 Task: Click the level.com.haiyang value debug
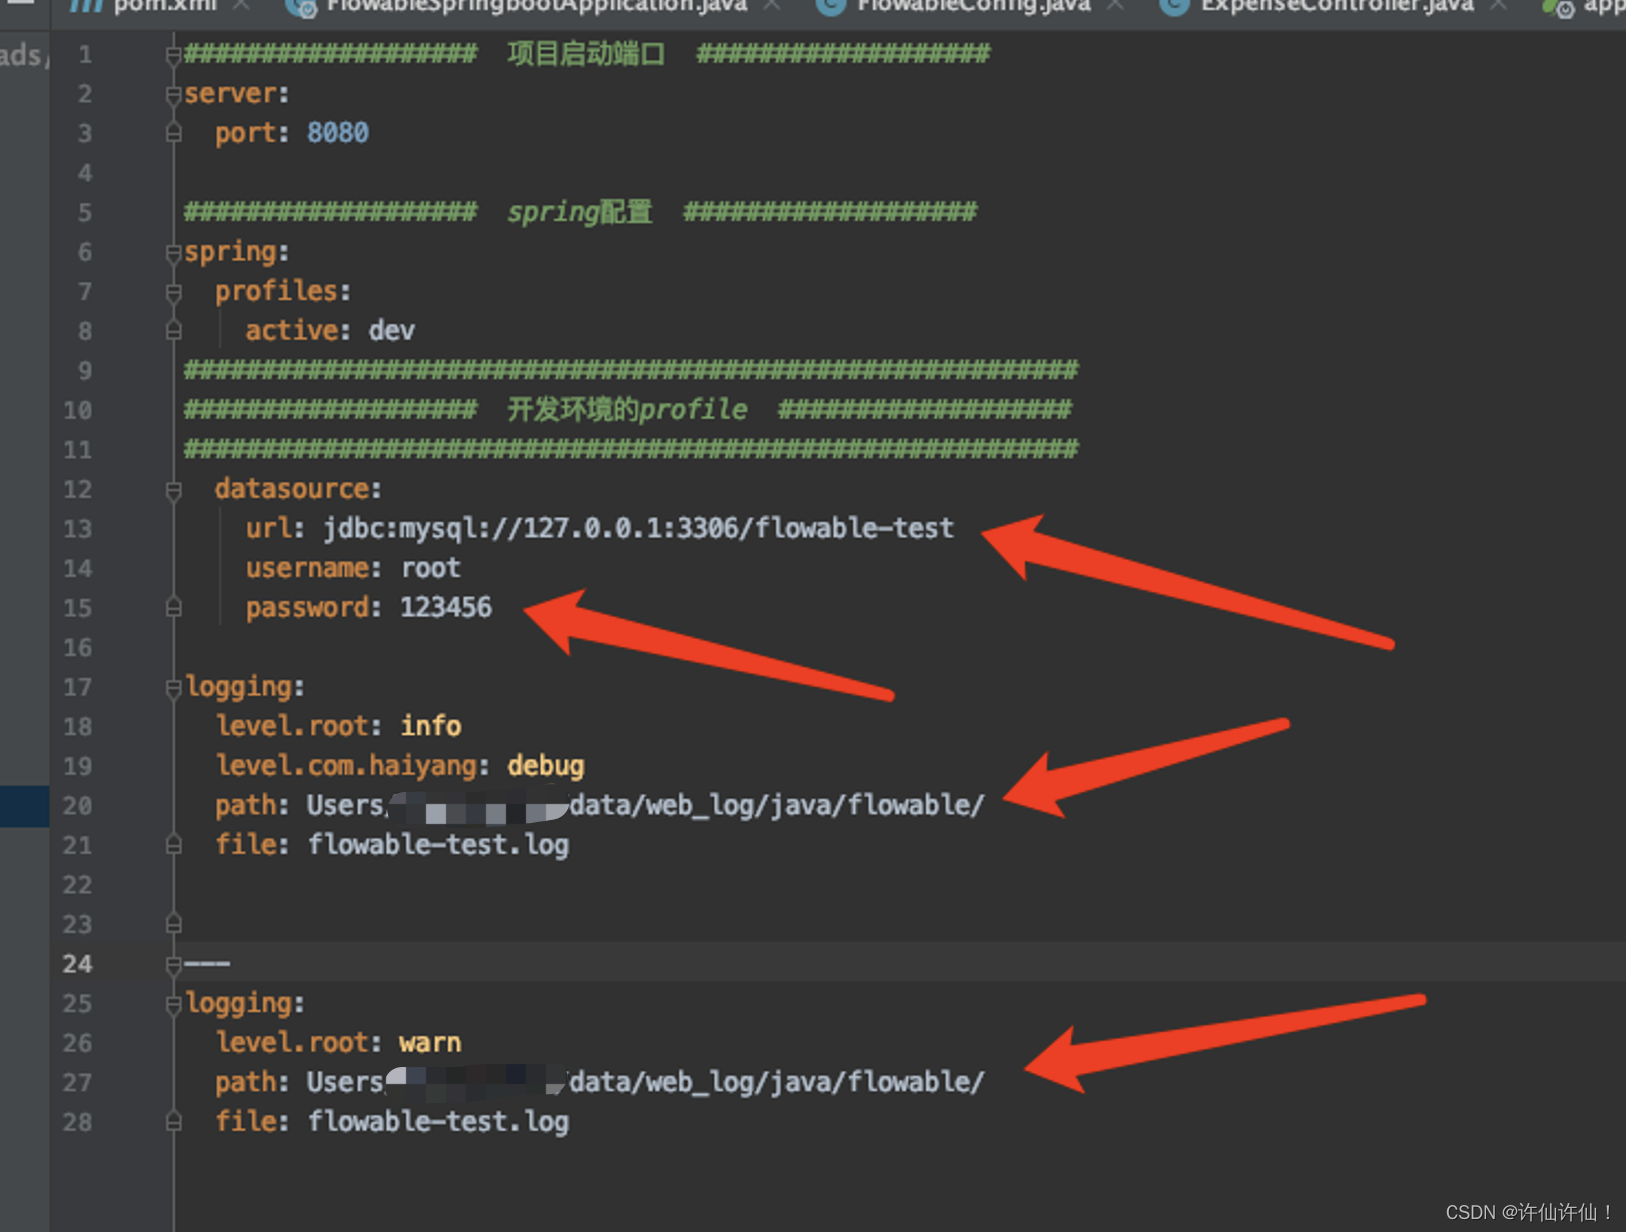(546, 766)
